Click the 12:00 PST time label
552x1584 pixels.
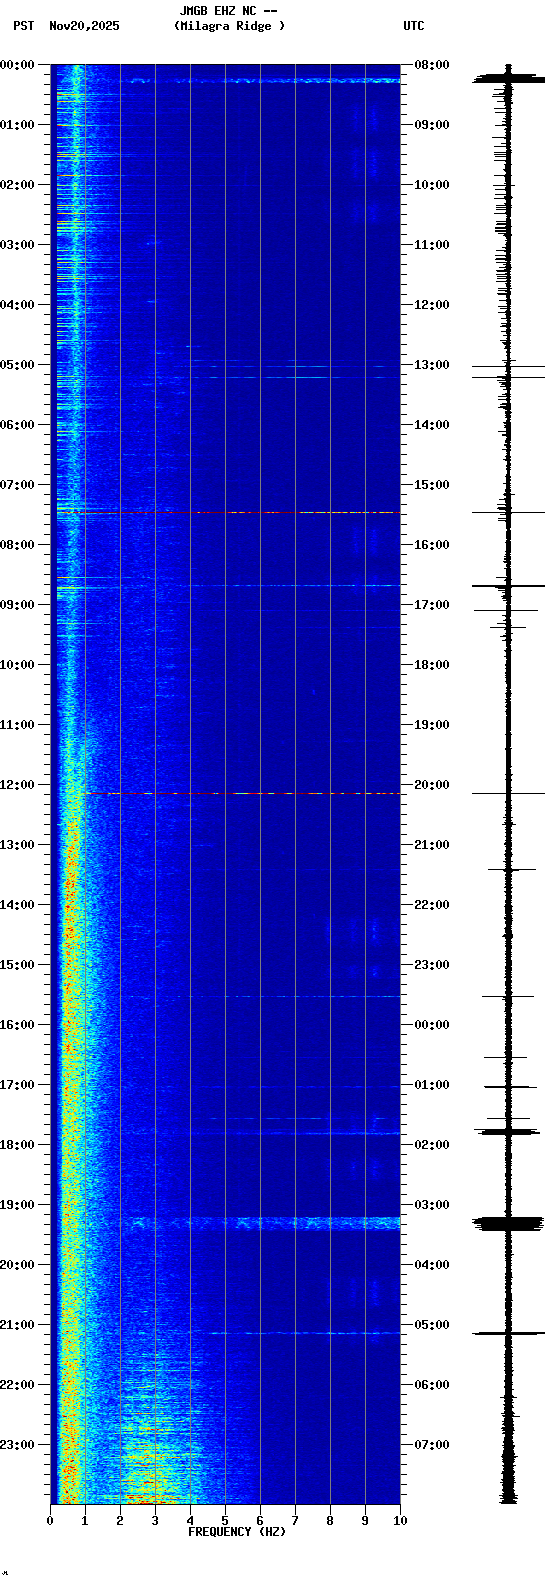17,785
